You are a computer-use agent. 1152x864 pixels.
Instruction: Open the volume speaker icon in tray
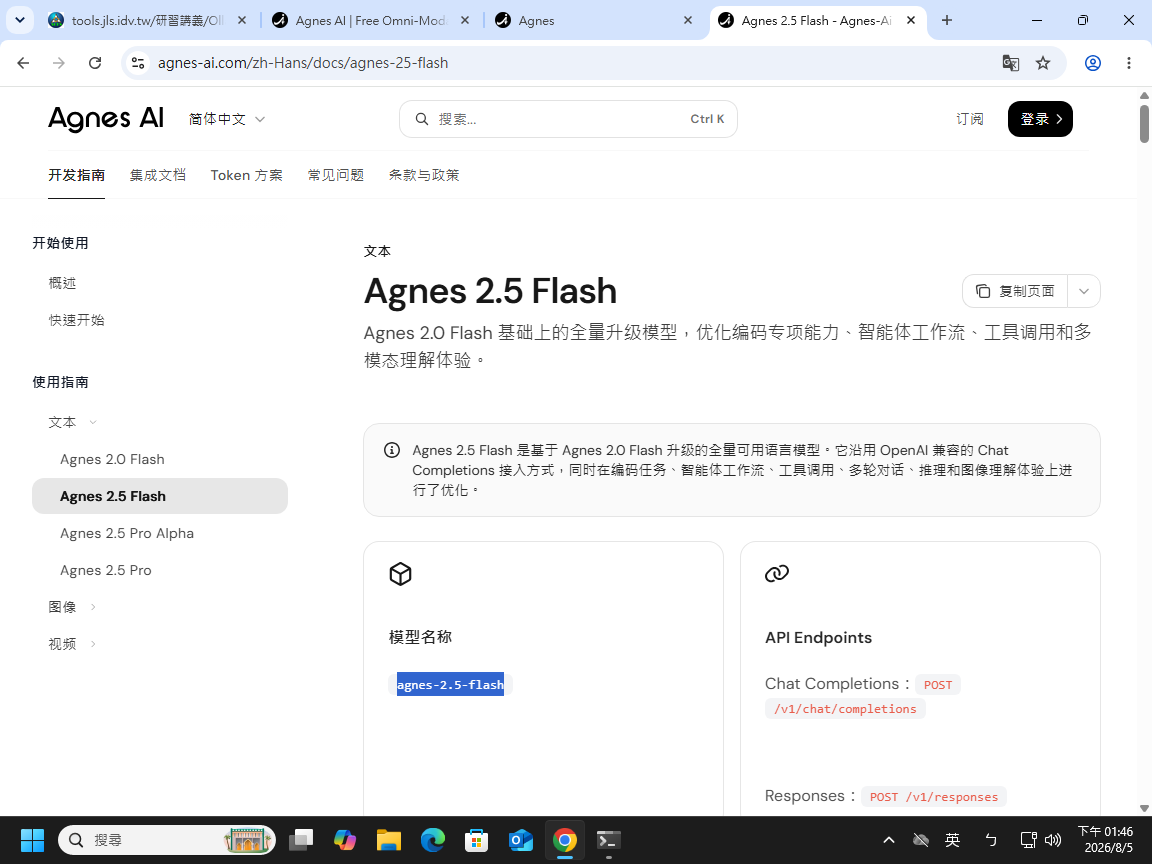(1053, 840)
